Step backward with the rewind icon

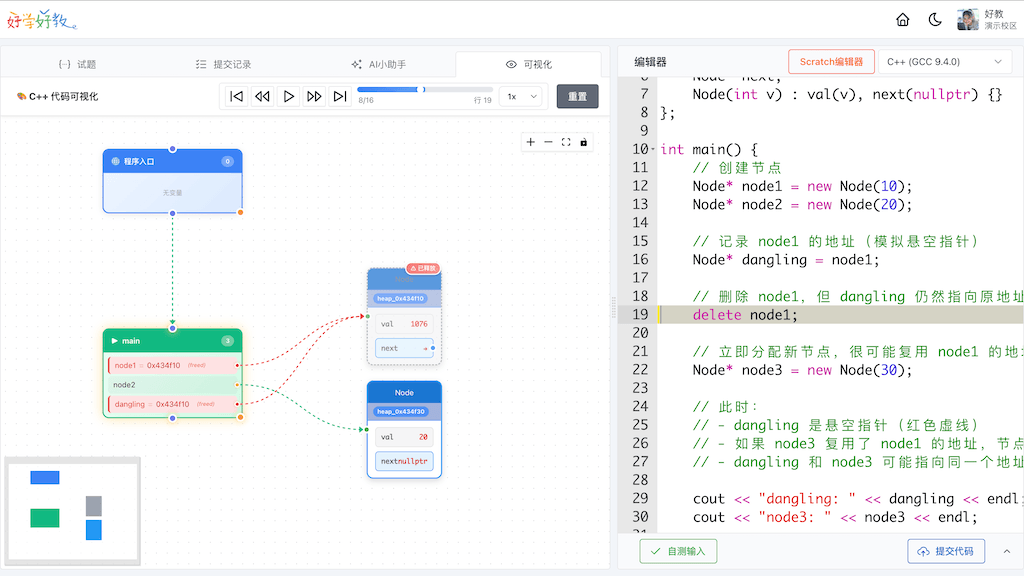coord(262,96)
